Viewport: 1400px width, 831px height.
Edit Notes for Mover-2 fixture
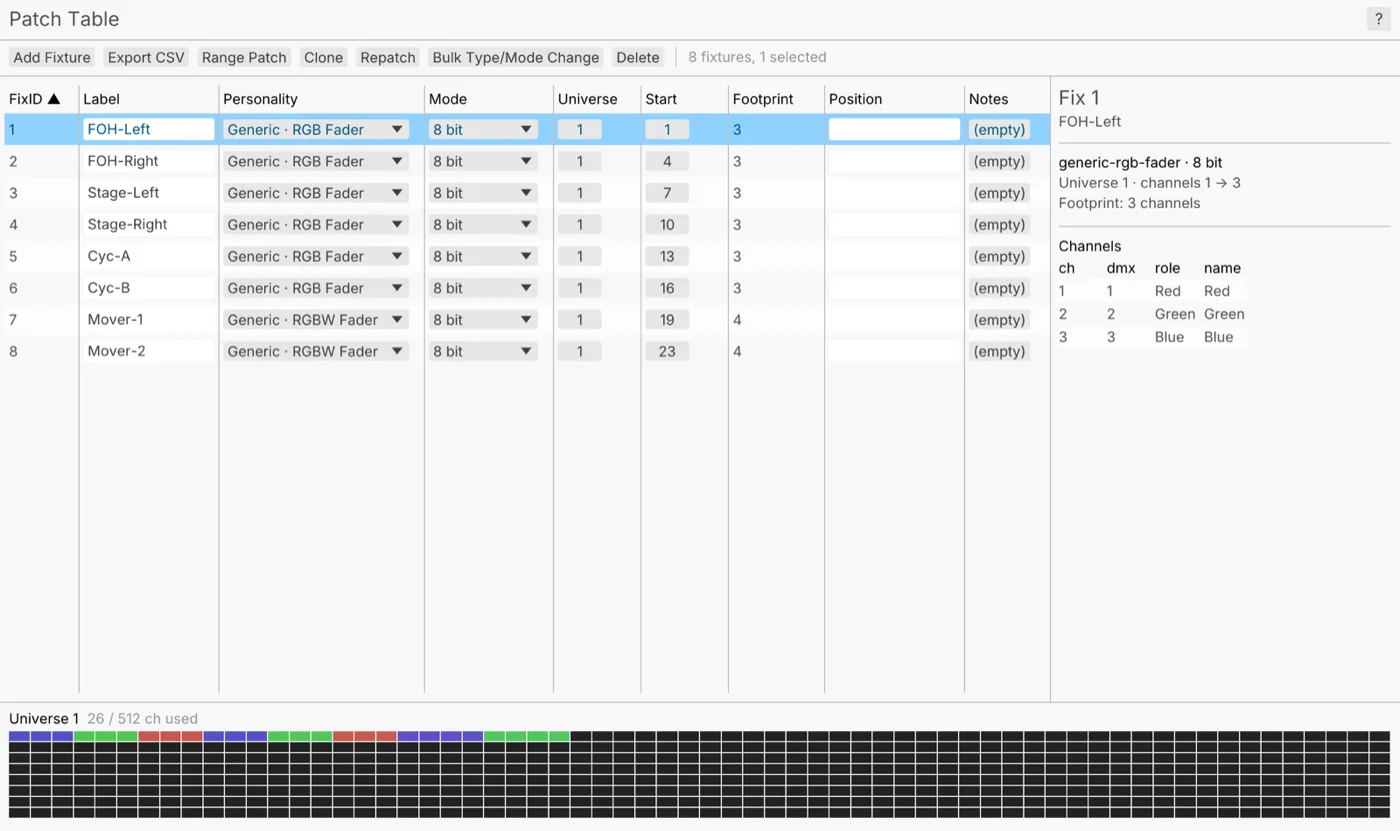(999, 351)
